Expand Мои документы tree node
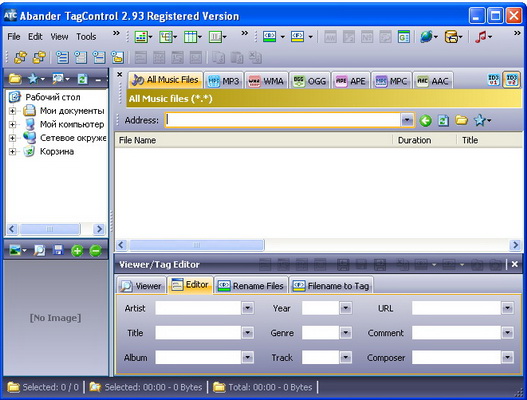The width and height of the screenshot is (527, 400). (12, 111)
